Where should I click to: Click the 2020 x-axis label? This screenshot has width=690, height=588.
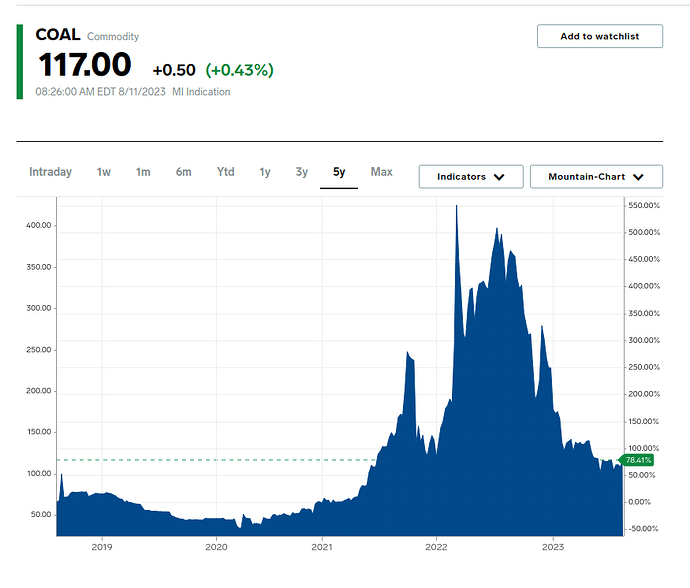tap(217, 547)
